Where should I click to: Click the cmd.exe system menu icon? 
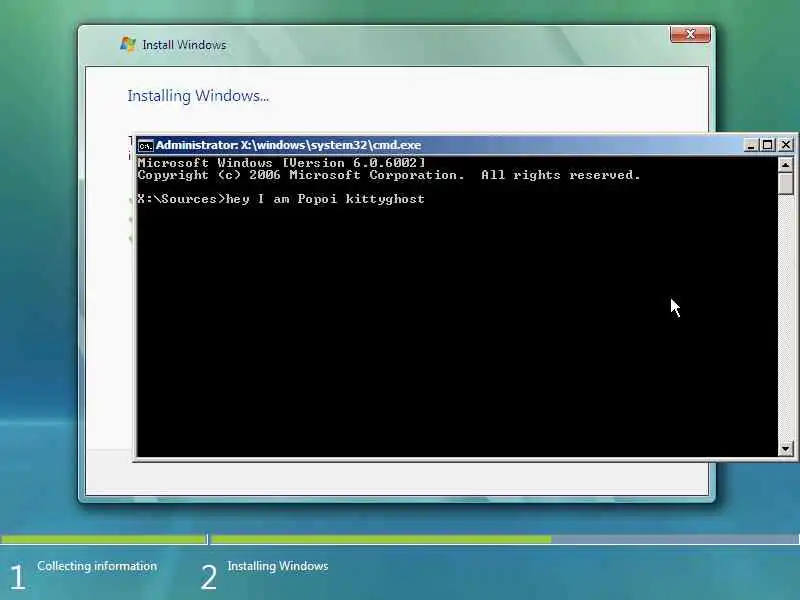[145, 145]
